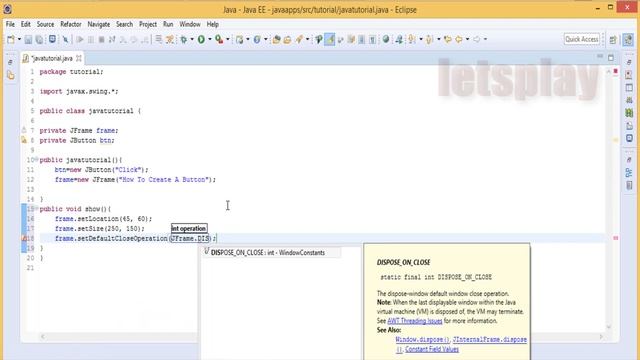Collapse the javatutorial() constructor fold marker
Image resolution: width=640 pixels, height=360 pixels.
(x=37, y=159)
